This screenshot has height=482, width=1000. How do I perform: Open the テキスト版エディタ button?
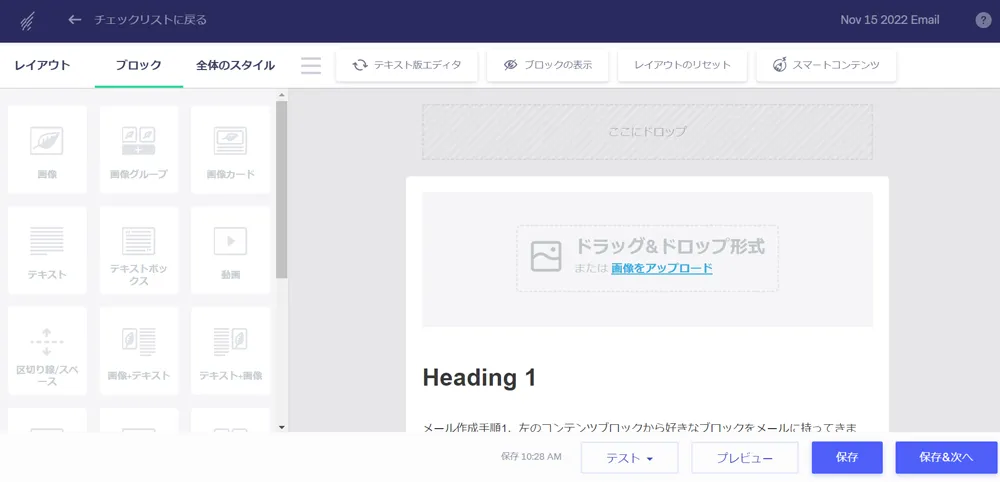407,65
